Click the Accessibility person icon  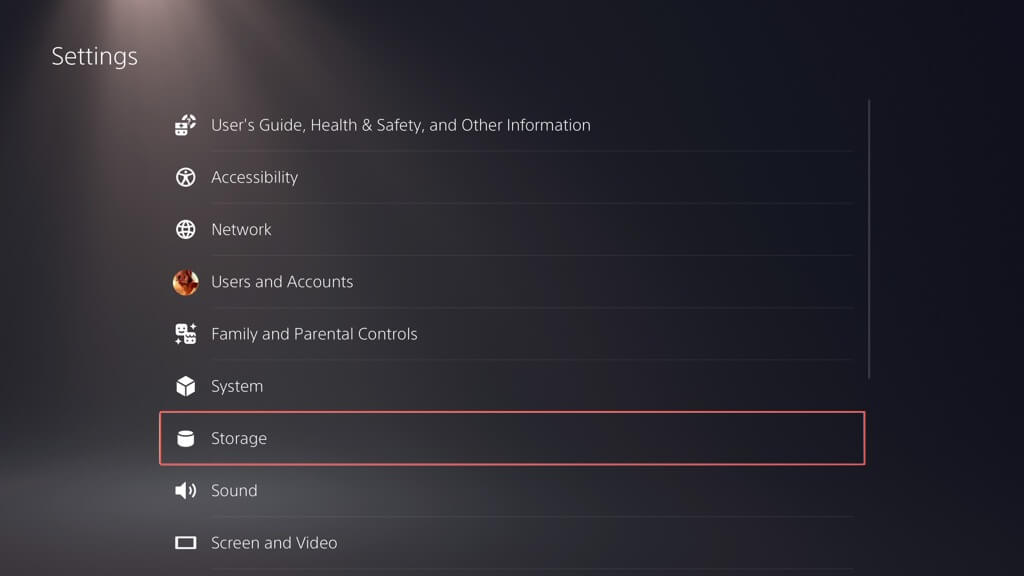click(186, 177)
